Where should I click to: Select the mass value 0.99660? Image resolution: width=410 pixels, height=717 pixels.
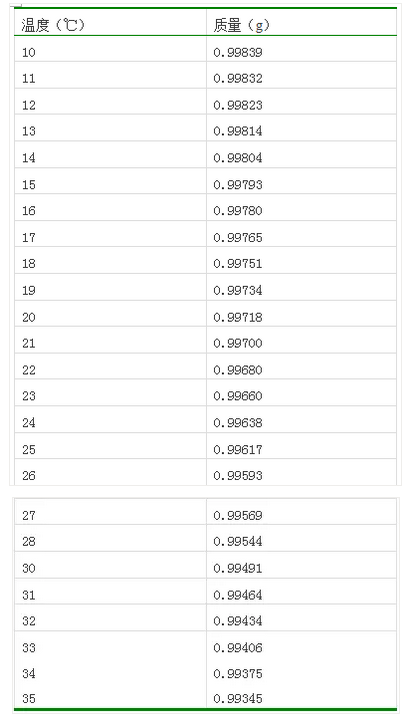238,396
